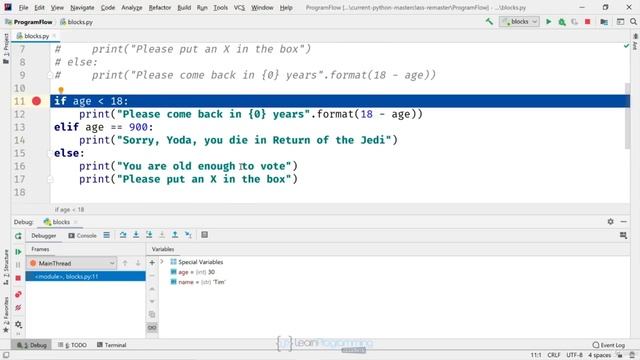Image resolution: width=640 pixels, height=360 pixels.
Task: View breakpoints with the double red circle icon
Action: coord(18,294)
